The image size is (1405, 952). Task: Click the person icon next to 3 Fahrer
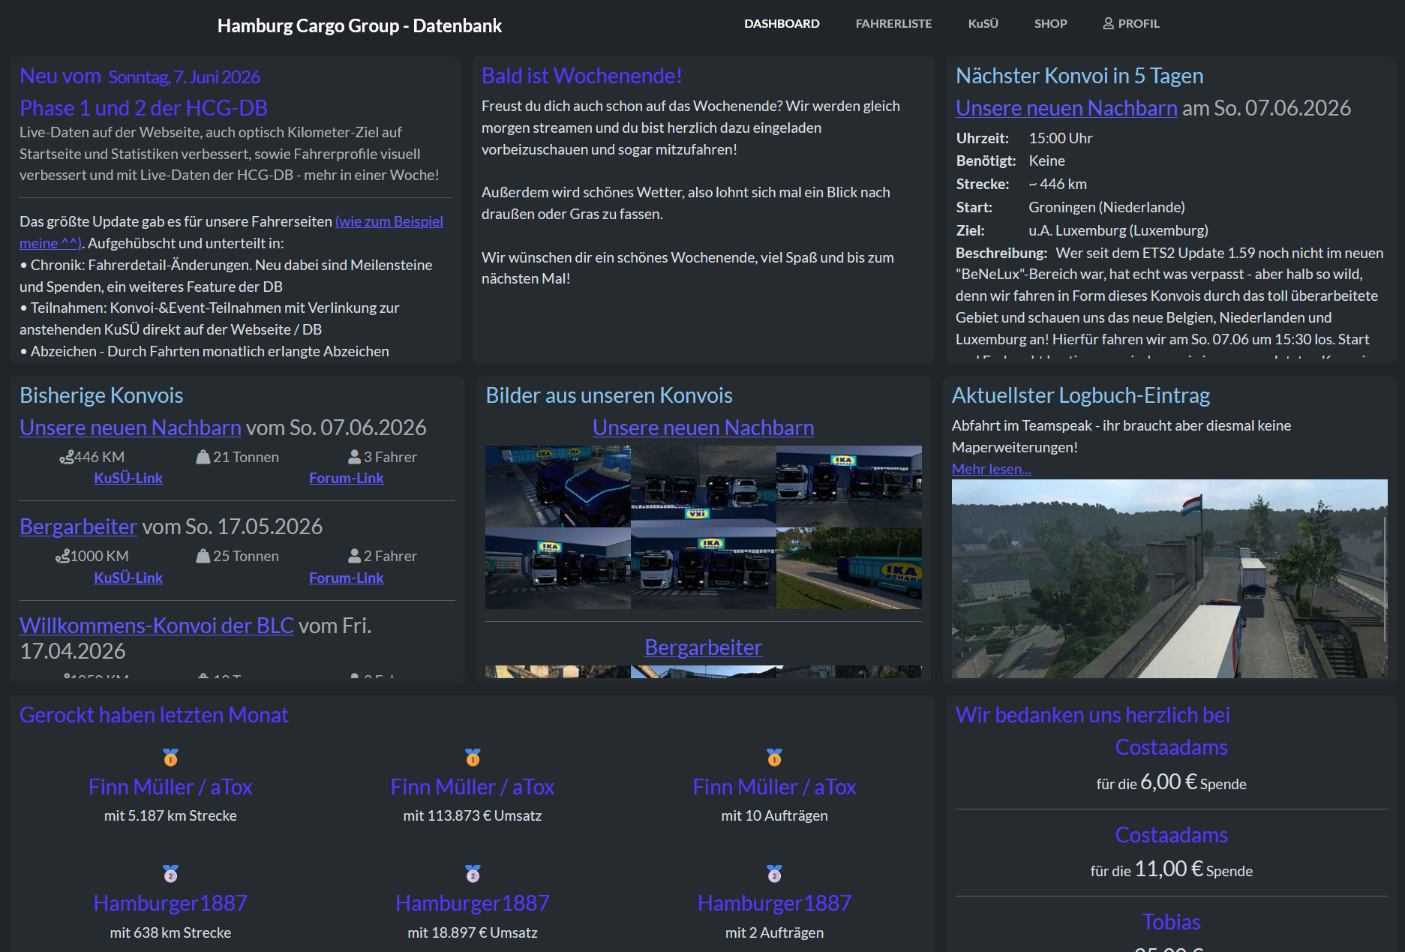(354, 457)
